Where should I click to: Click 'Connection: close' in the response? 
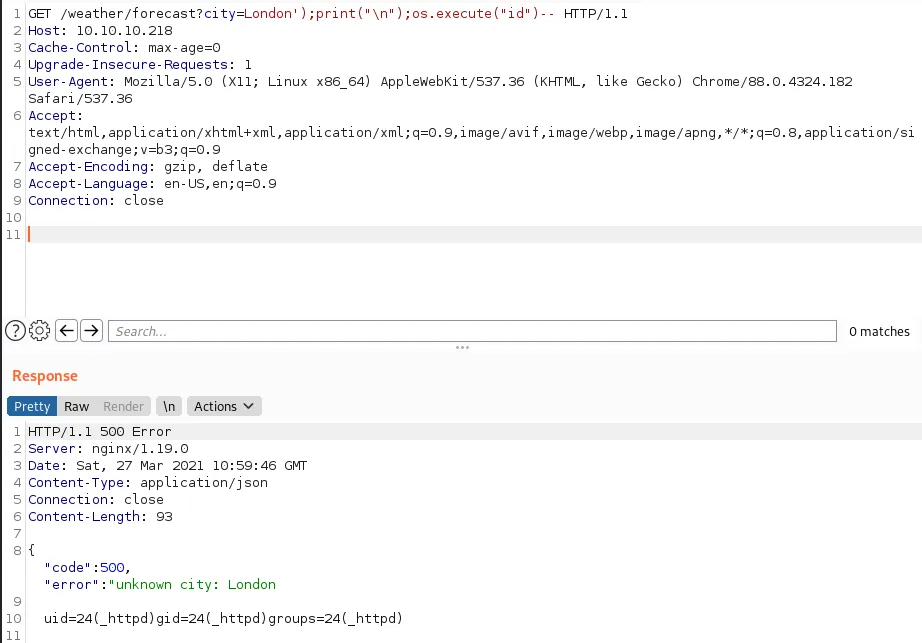pyautogui.click(x=96, y=500)
